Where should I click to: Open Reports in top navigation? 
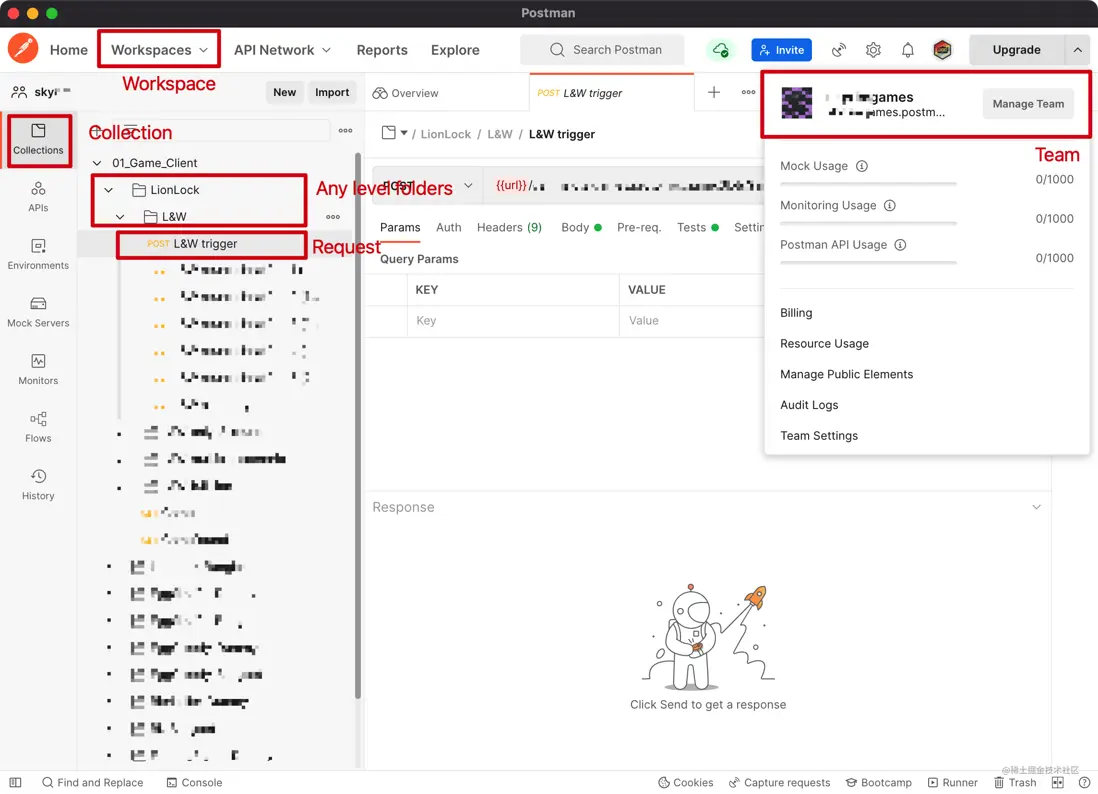pyautogui.click(x=382, y=50)
